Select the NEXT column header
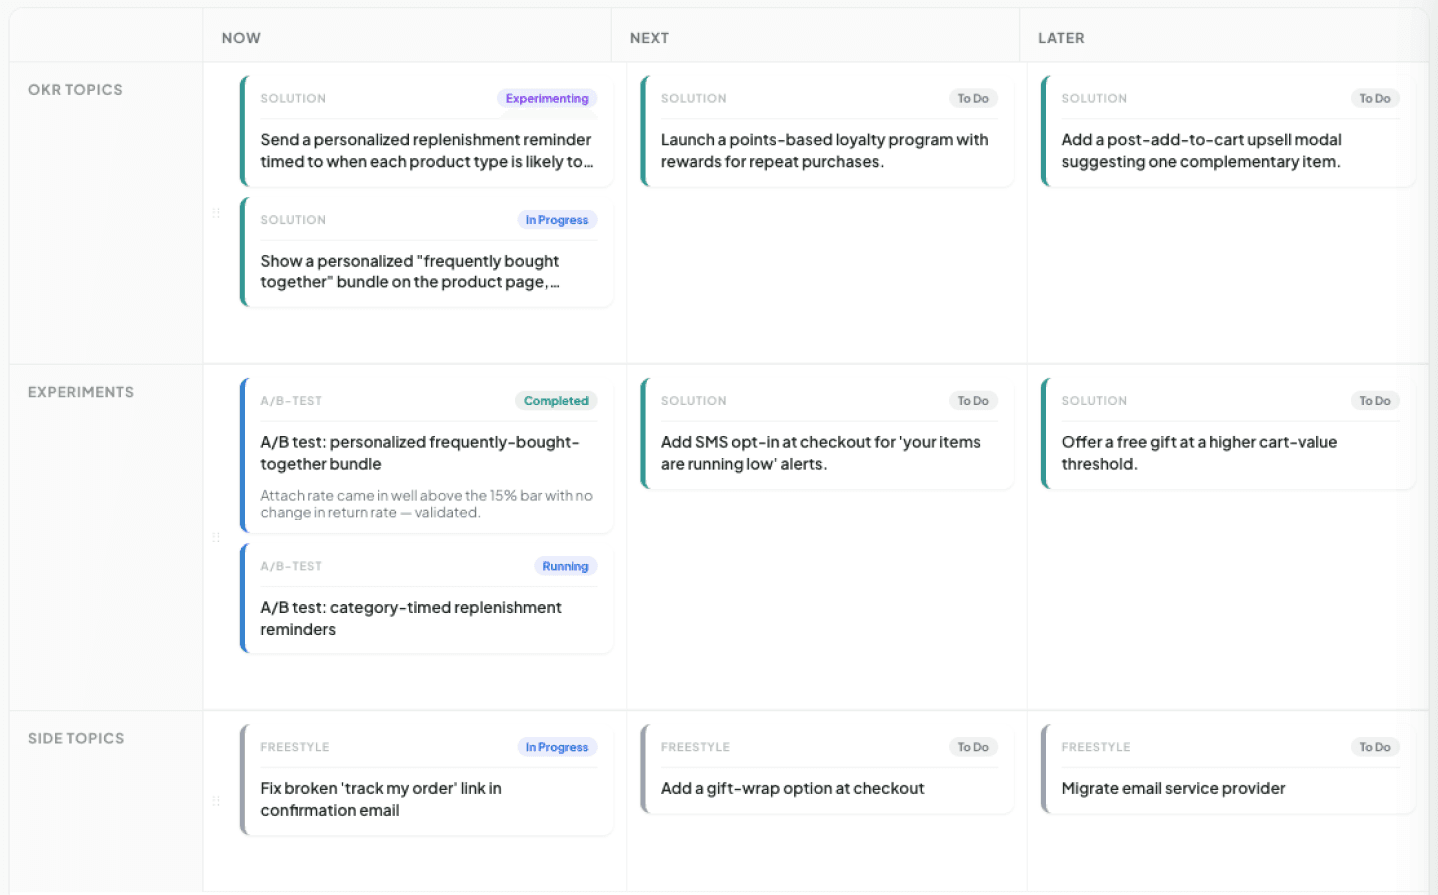This screenshot has width=1438, height=895. 649,38
